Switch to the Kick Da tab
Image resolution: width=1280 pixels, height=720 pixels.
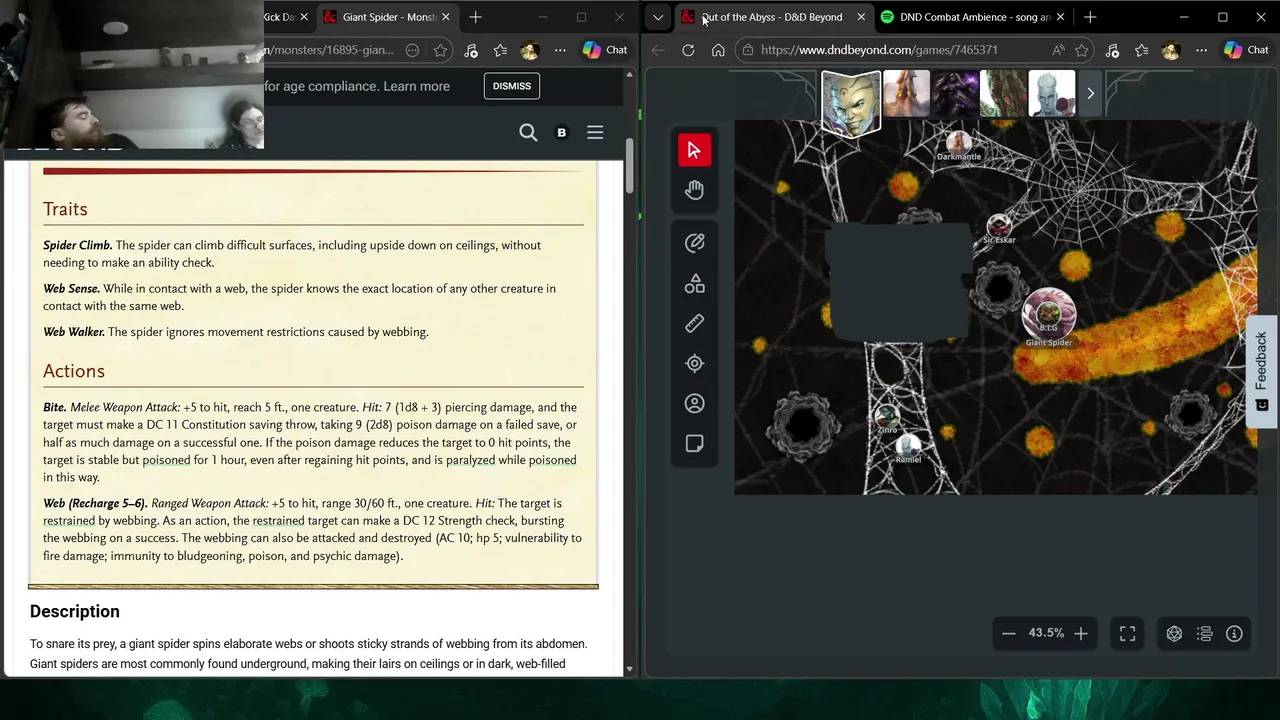pos(279,17)
